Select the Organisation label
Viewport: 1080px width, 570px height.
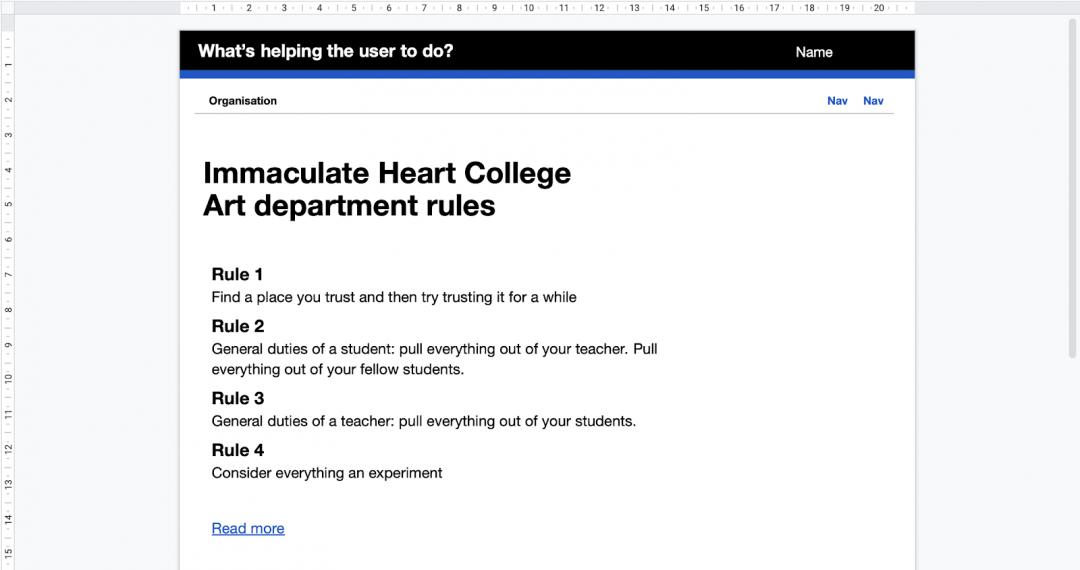(242, 101)
